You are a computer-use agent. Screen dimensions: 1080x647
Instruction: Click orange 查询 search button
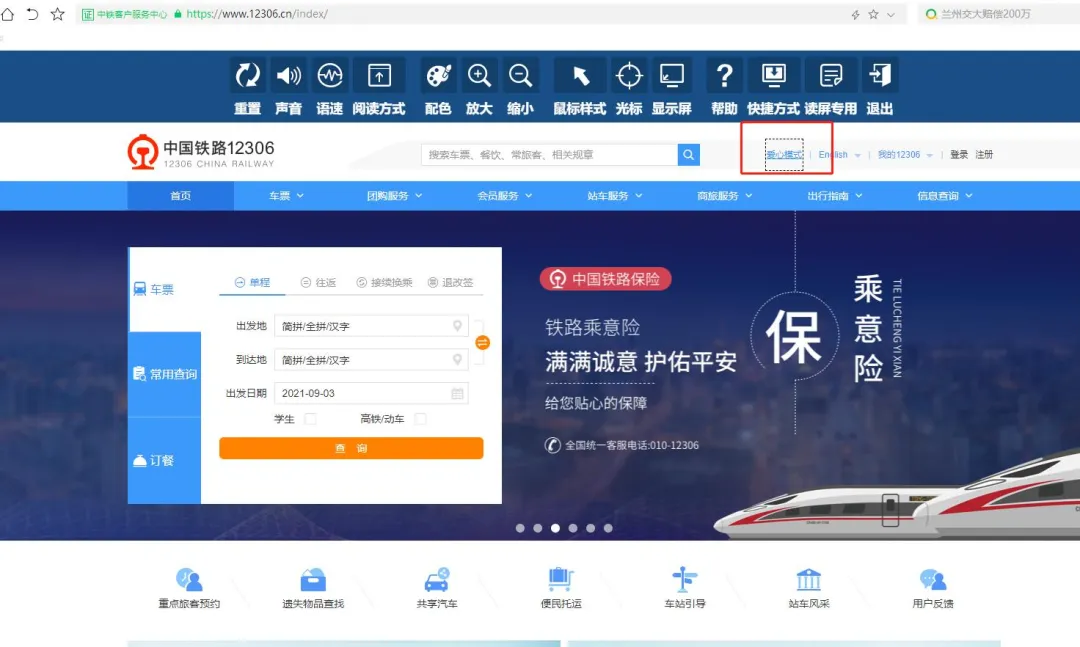351,448
